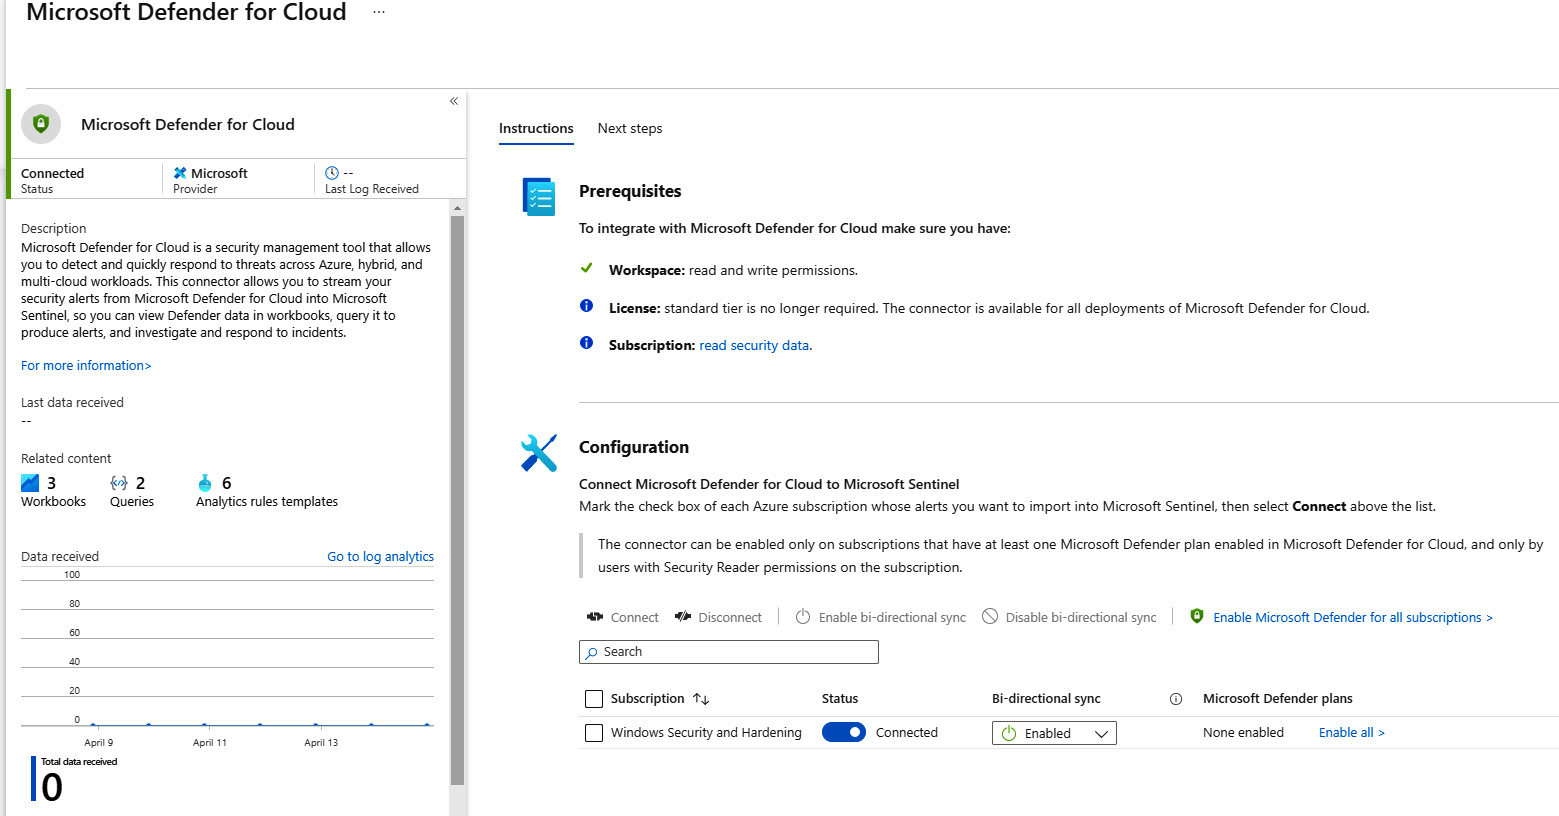Click the Defender for Cloud shield icon
The width and height of the screenshot is (1559, 816).
[41, 124]
